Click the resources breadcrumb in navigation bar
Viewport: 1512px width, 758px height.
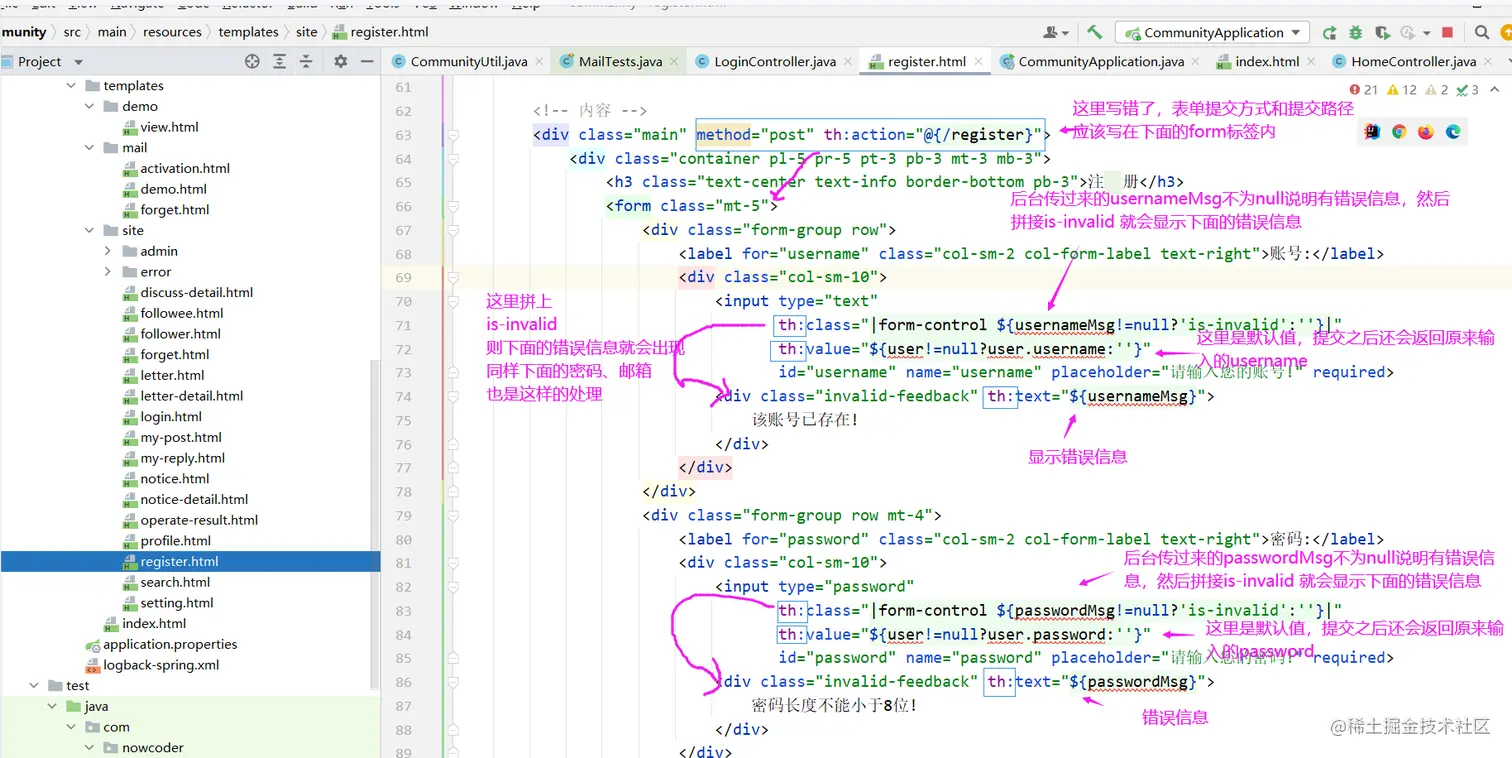(x=172, y=32)
